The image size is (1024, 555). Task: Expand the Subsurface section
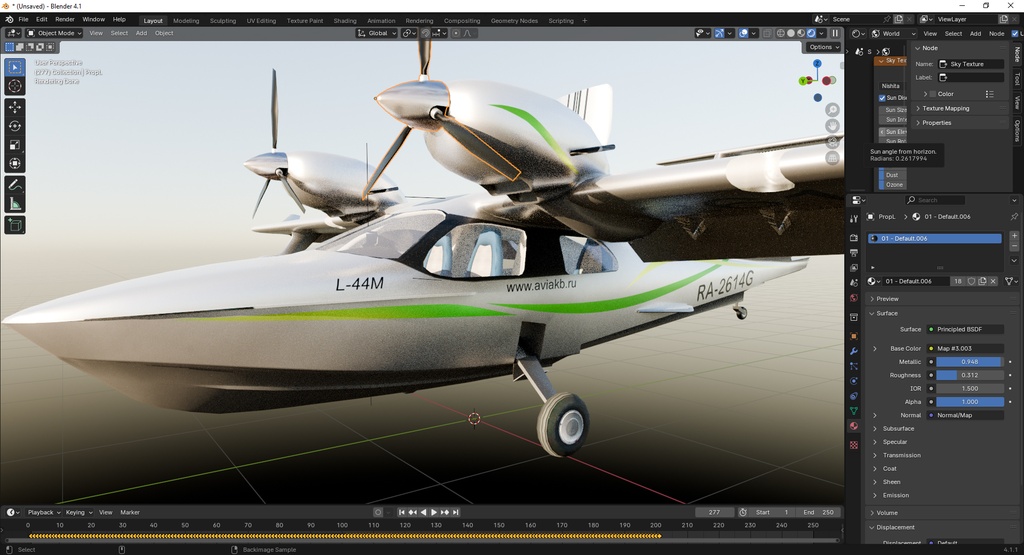(898, 429)
